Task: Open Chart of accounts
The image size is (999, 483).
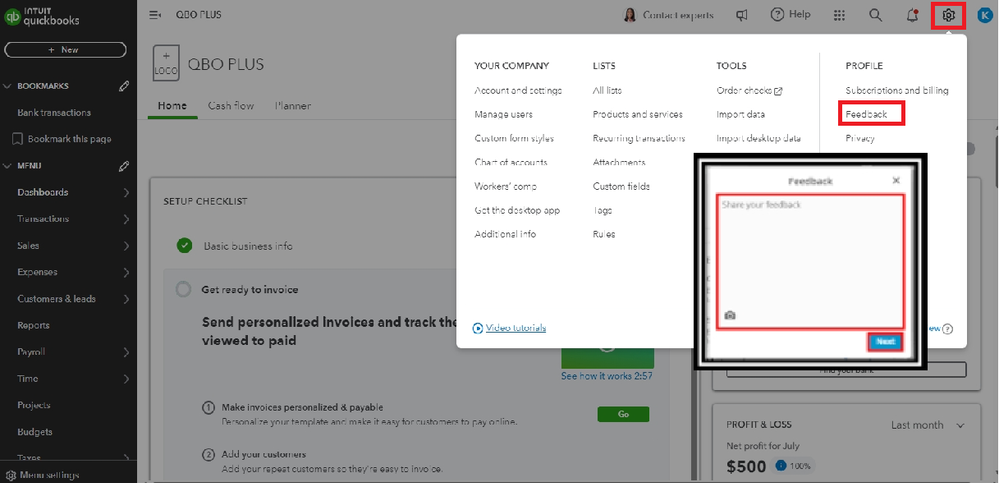Action: coord(510,162)
